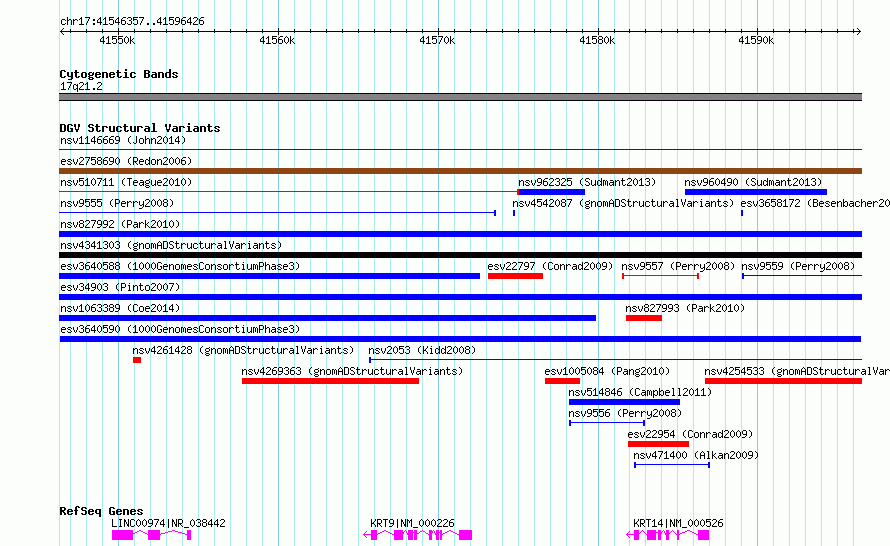Image resolution: width=890 pixels, height=546 pixels.
Task: Click the right arrow of the ruler
Action: [x=858, y=31]
